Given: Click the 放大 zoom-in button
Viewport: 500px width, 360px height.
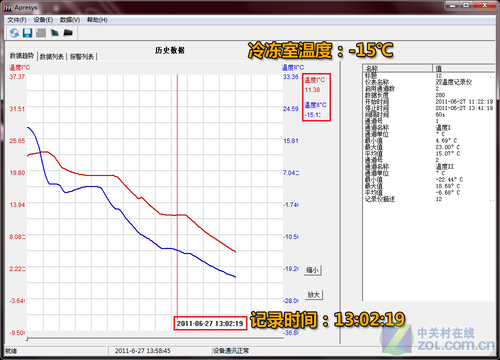Looking at the screenshot, I should (x=314, y=294).
